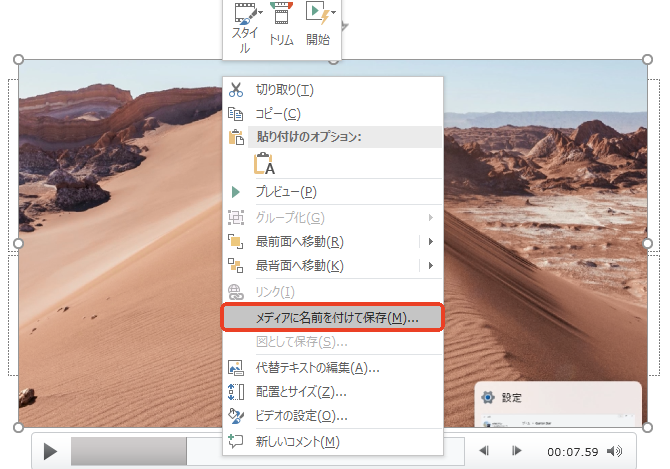Open ビデオの設定(O)... pane
The image size is (670, 469).
click(332, 416)
